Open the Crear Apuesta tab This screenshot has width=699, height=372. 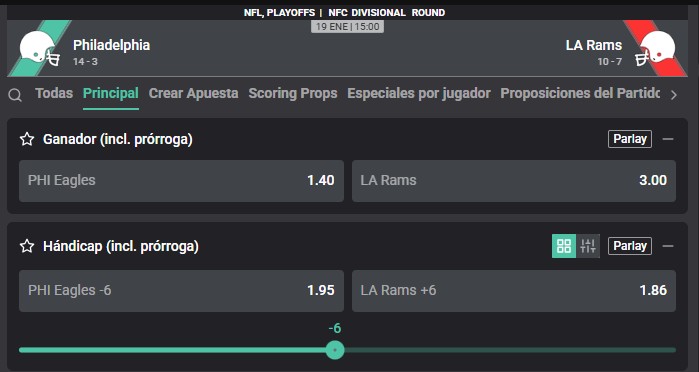[x=193, y=93]
